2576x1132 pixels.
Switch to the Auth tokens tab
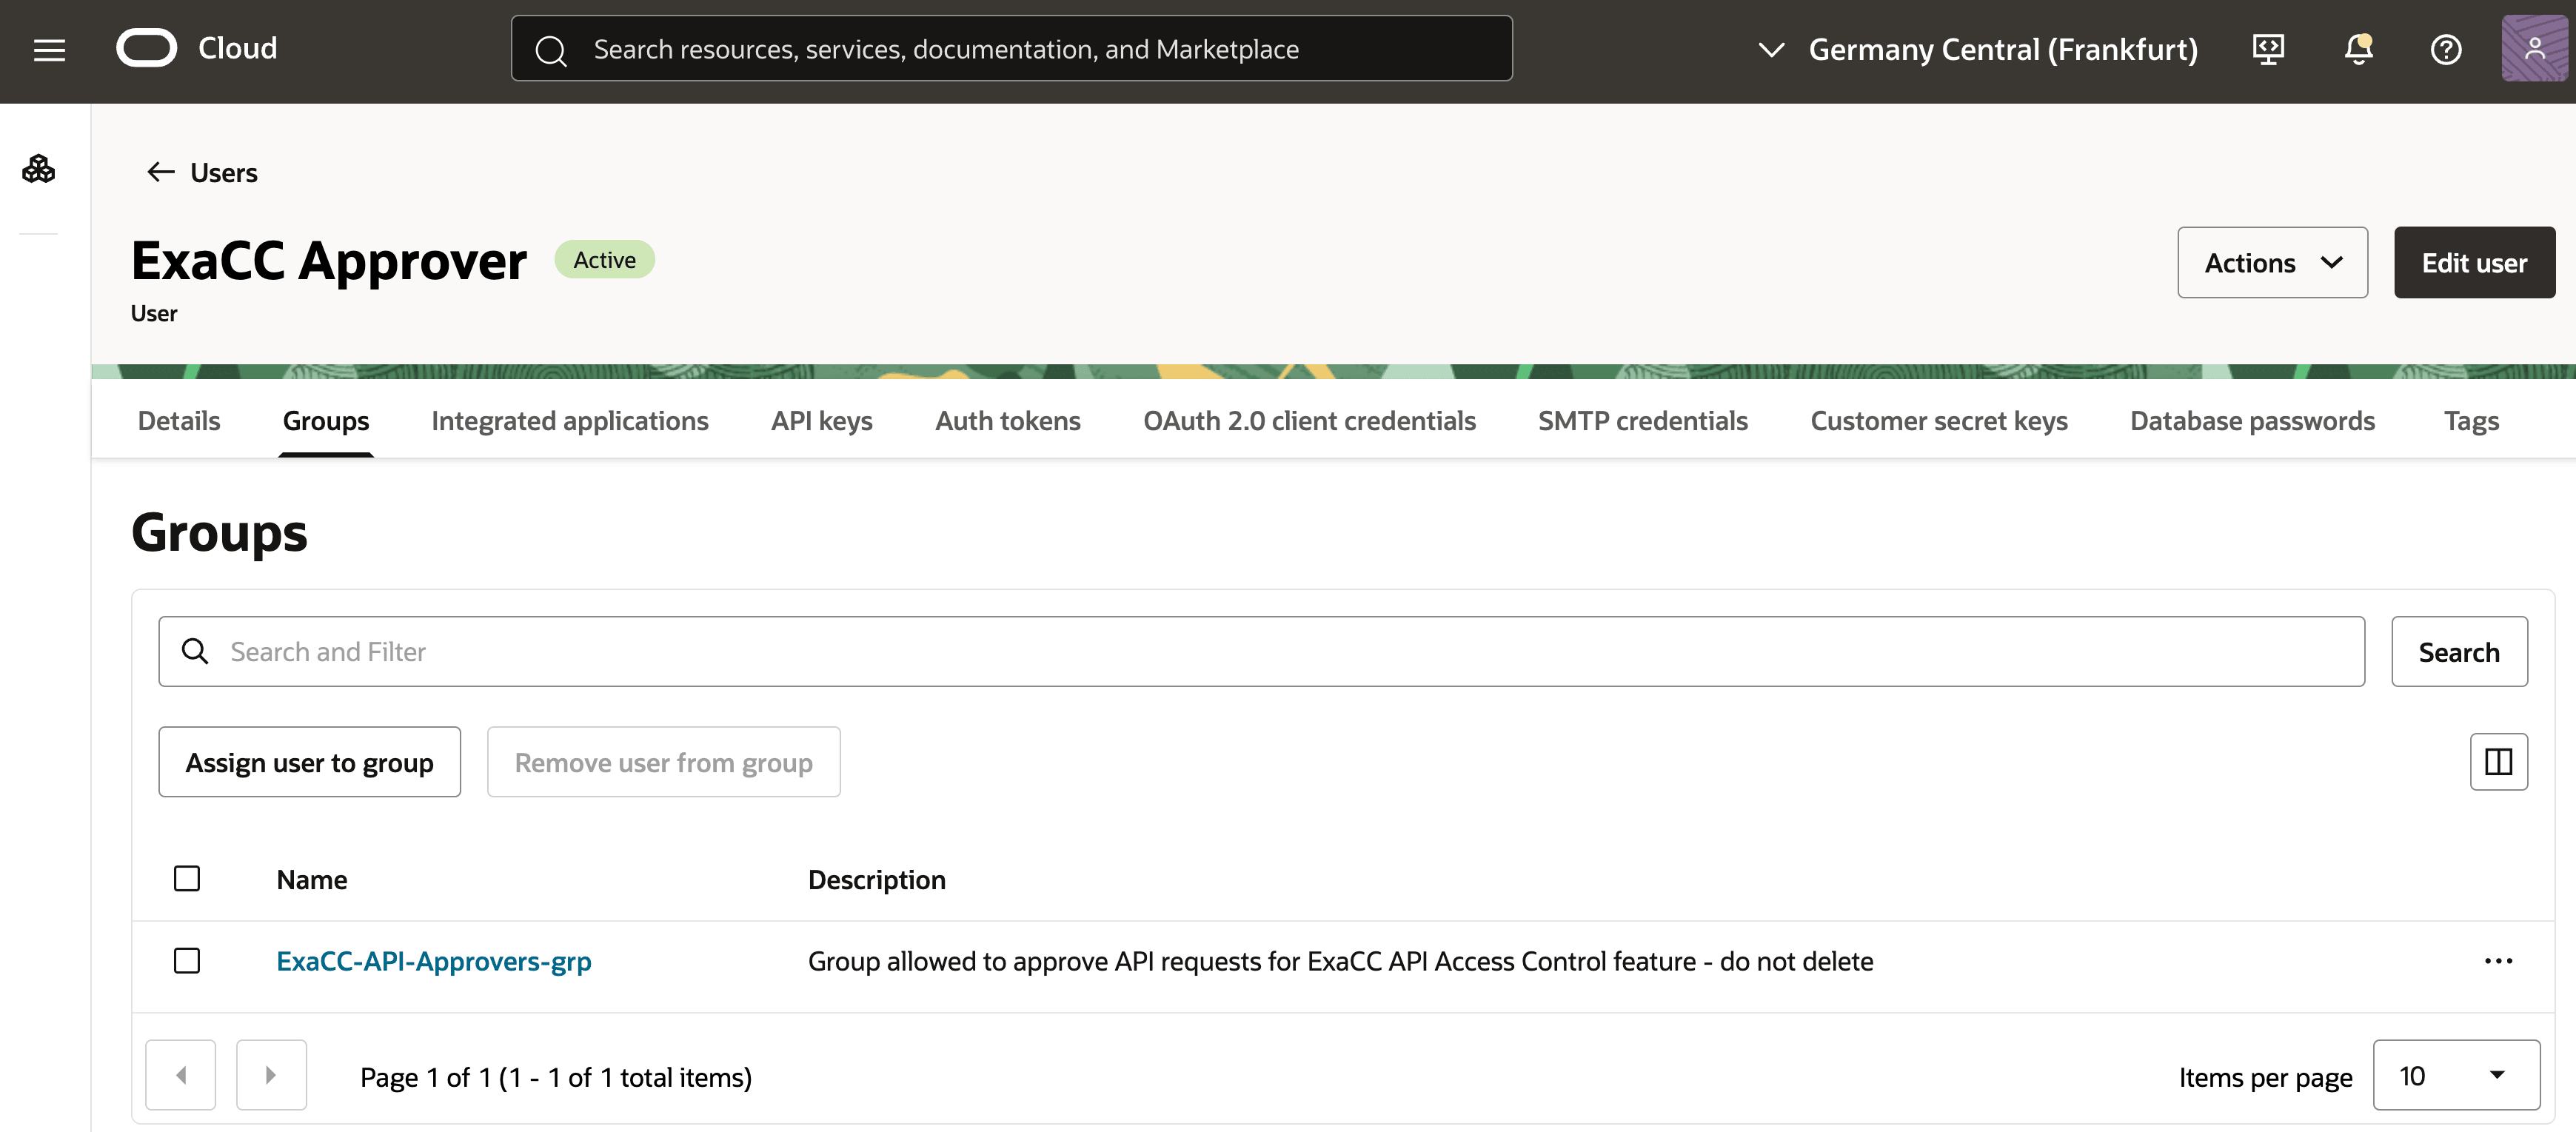(x=1007, y=421)
